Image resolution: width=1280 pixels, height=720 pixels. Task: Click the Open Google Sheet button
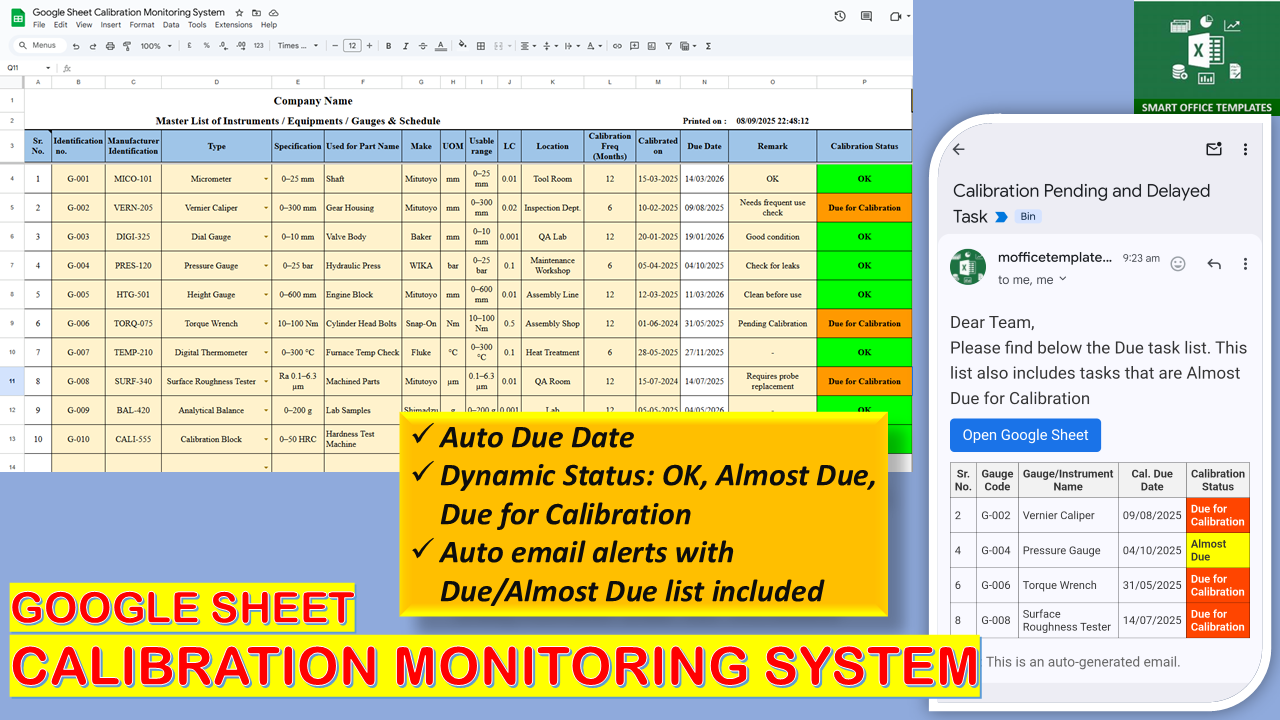pos(1025,435)
